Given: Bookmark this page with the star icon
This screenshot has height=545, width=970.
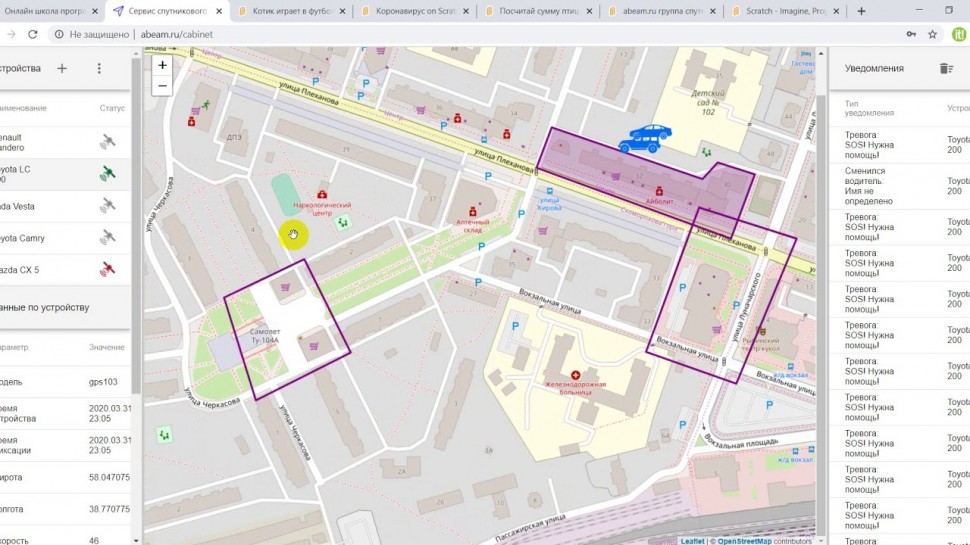Looking at the screenshot, I should pyautogui.click(x=932, y=34).
